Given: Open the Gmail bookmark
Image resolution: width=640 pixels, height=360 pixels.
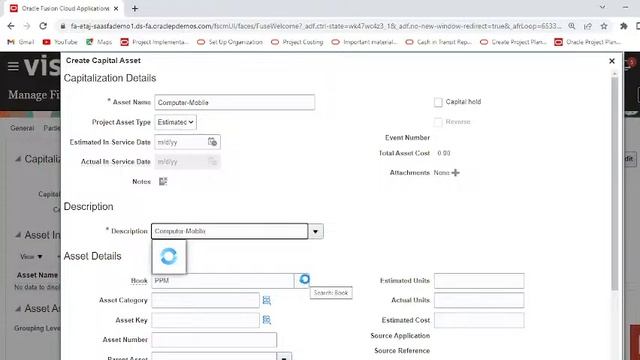Looking at the screenshot, I should [x=21, y=42].
